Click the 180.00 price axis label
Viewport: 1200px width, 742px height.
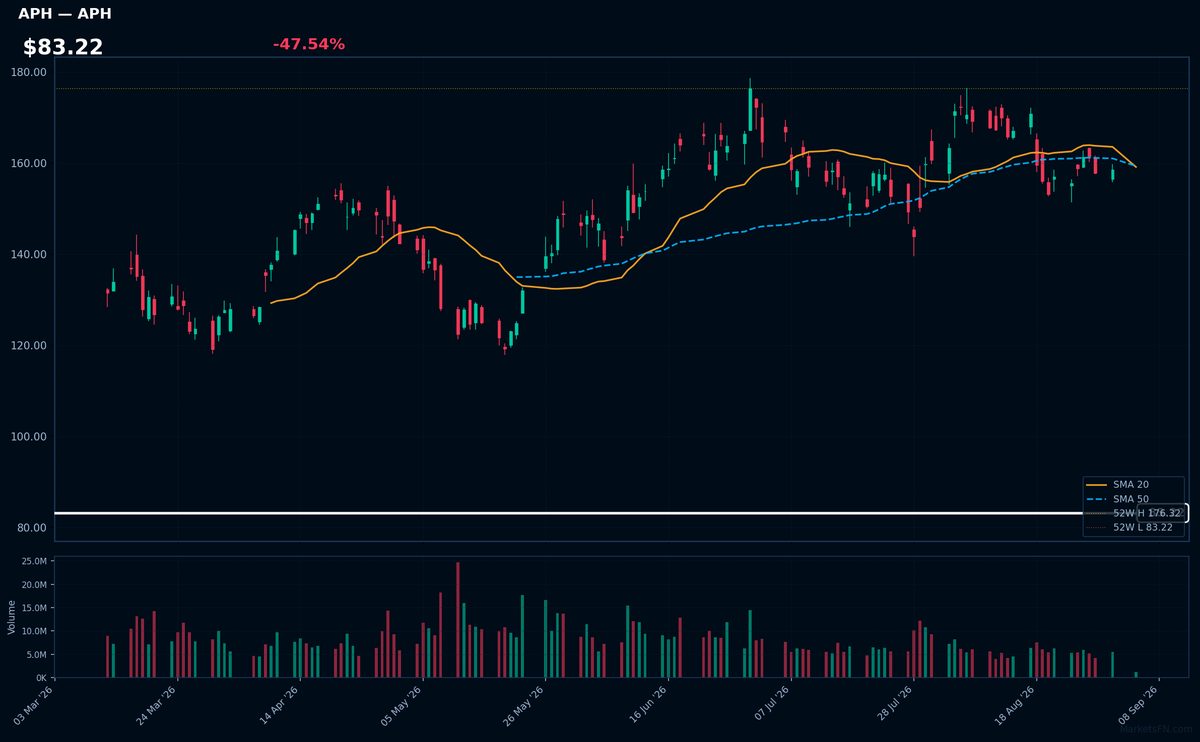29,72
